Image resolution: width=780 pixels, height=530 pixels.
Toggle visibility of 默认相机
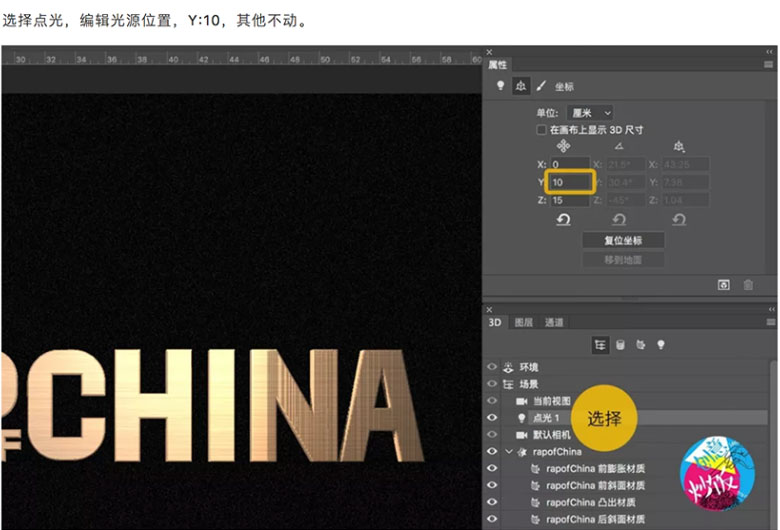(x=491, y=434)
